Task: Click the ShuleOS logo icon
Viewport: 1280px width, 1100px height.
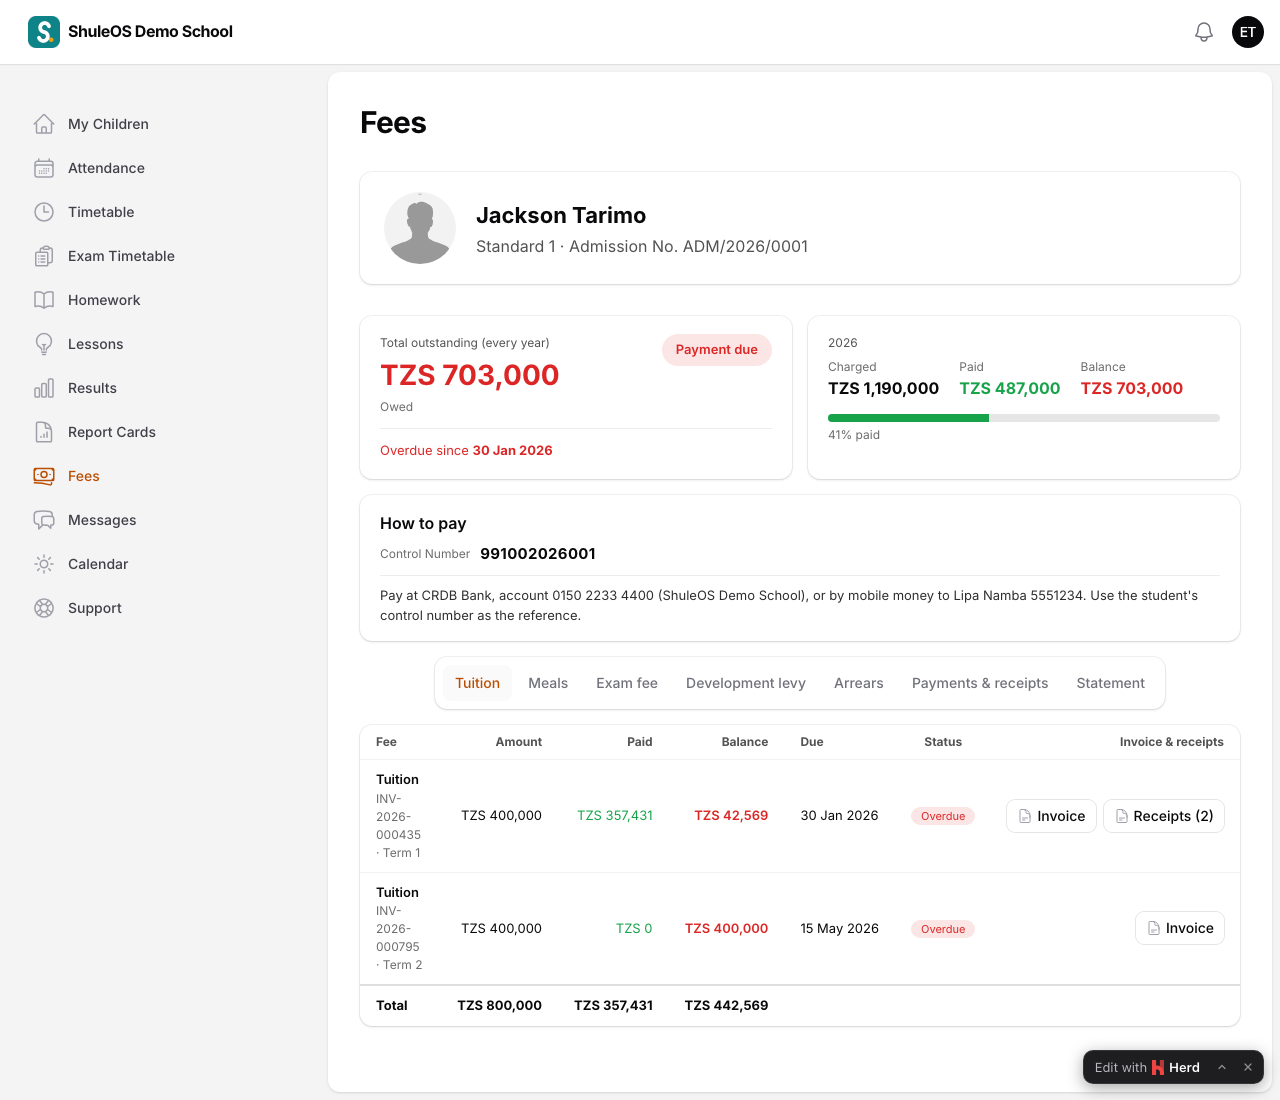Action: [x=44, y=32]
